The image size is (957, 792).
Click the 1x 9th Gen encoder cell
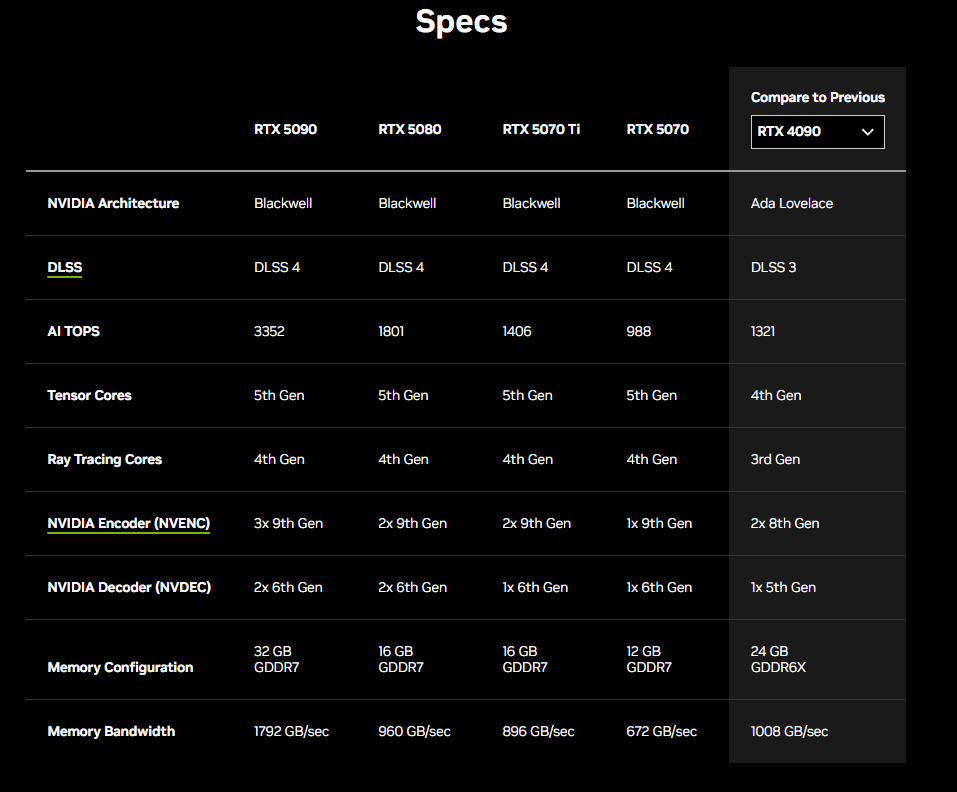(x=659, y=524)
